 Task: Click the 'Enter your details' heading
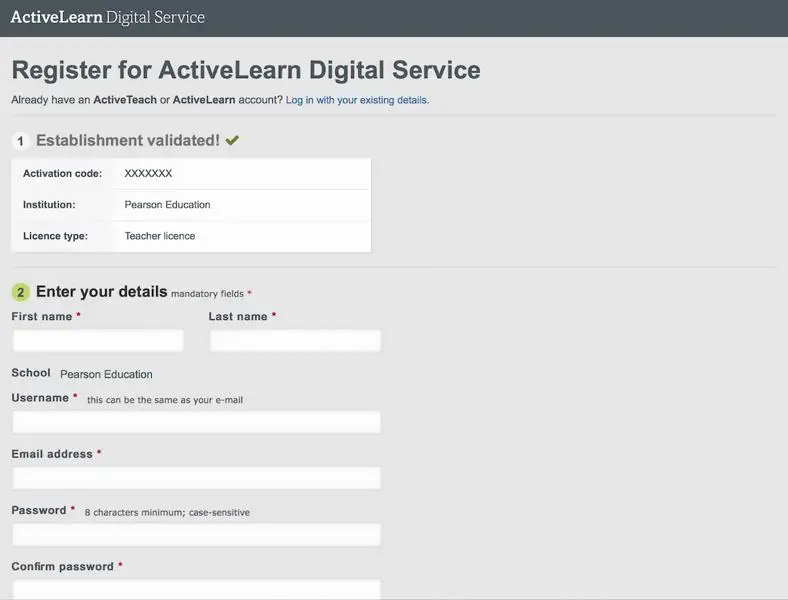click(x=102, y=291)
